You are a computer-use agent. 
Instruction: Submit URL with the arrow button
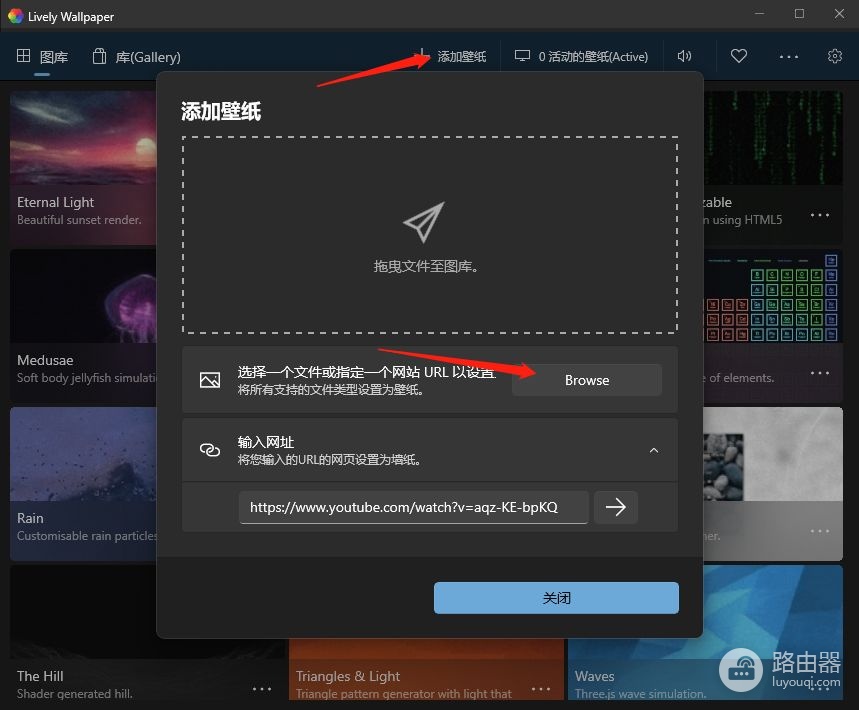point(616,507)
